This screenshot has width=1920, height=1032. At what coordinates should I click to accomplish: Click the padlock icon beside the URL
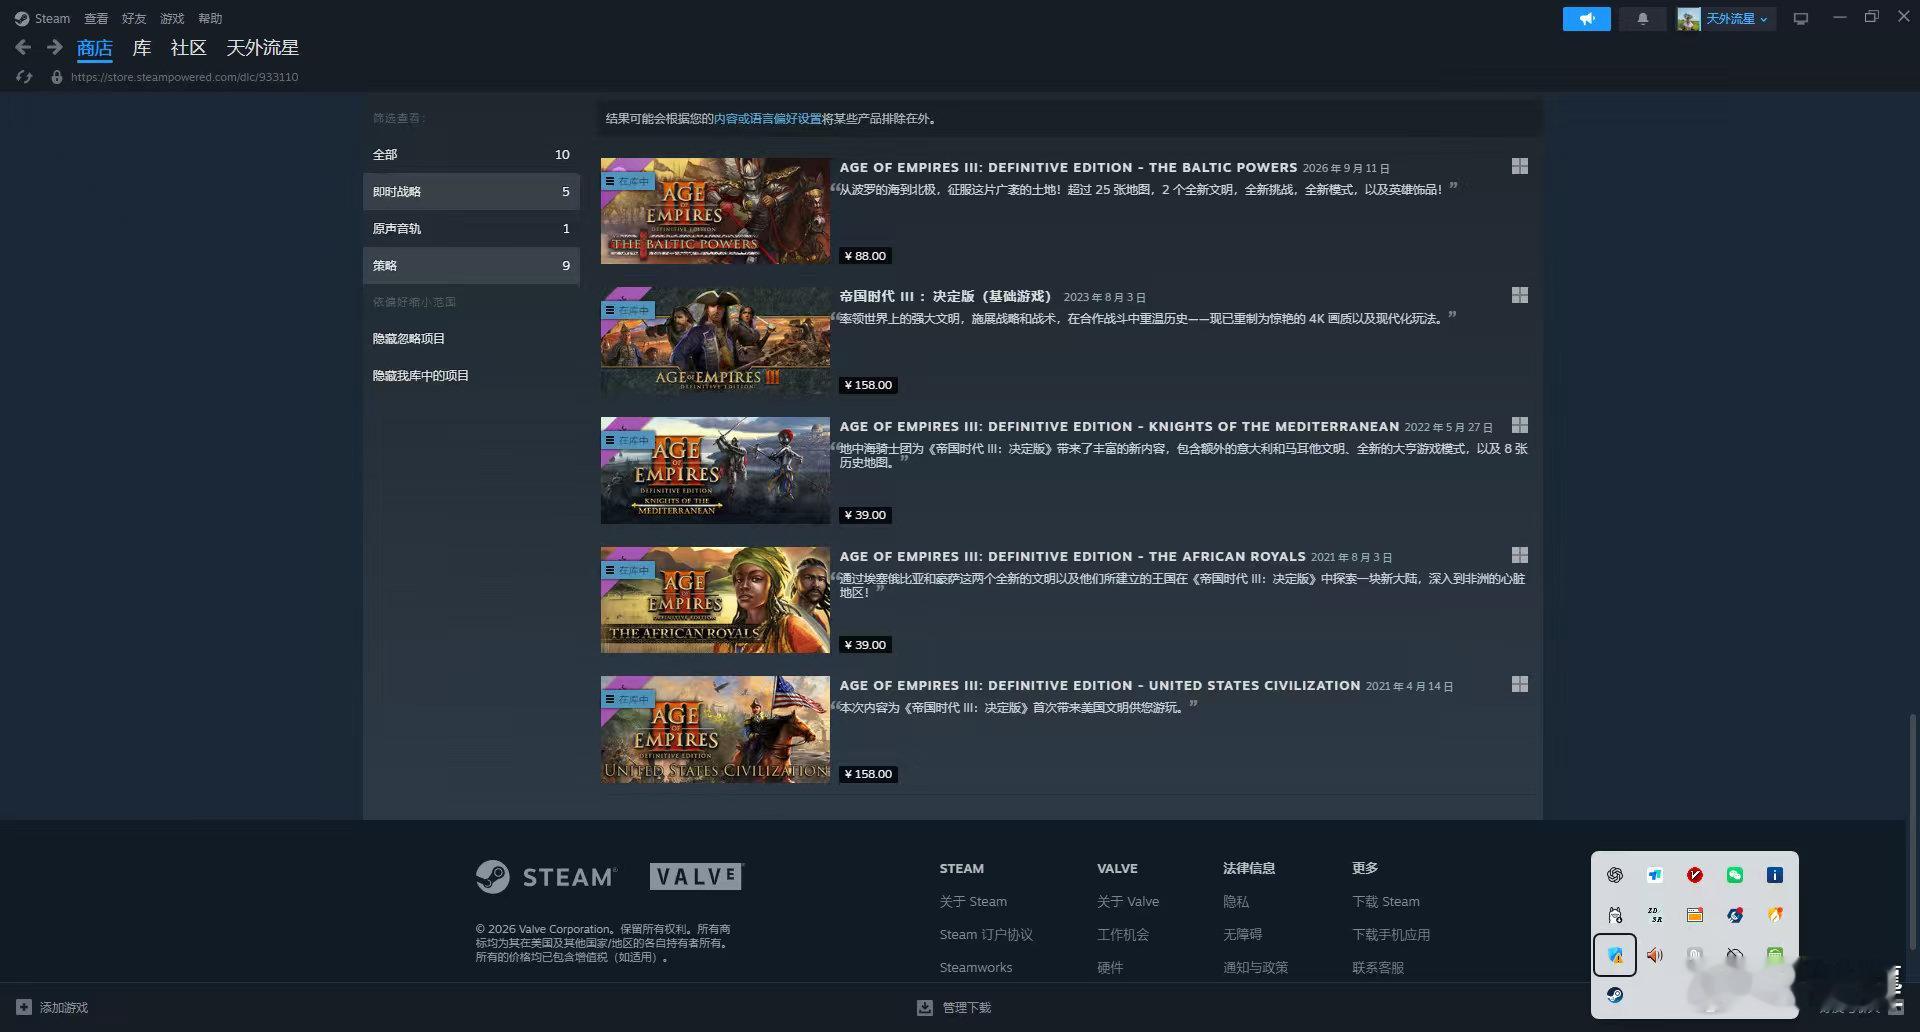[57, 77]
